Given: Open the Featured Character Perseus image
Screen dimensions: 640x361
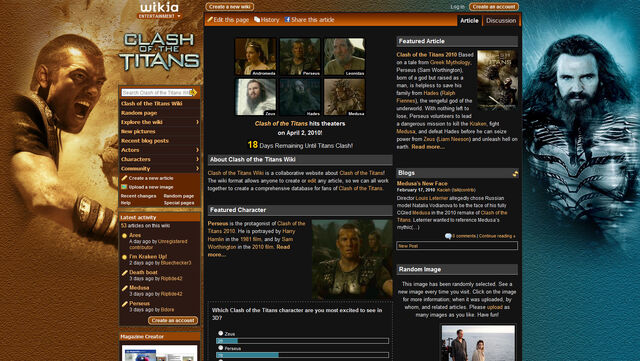Looking at the screenshot, I should (352, 259).
